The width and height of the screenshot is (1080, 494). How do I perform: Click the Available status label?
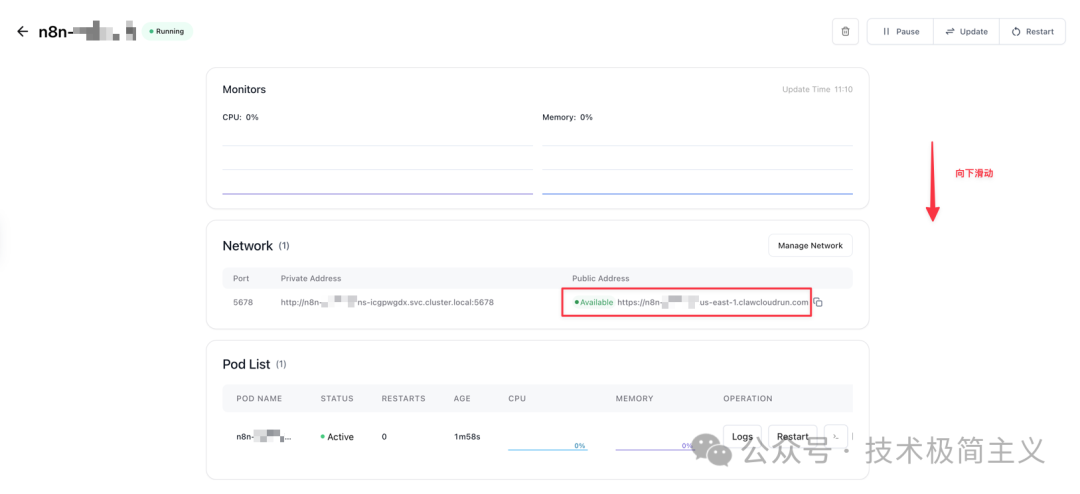[x=594, y=302]
